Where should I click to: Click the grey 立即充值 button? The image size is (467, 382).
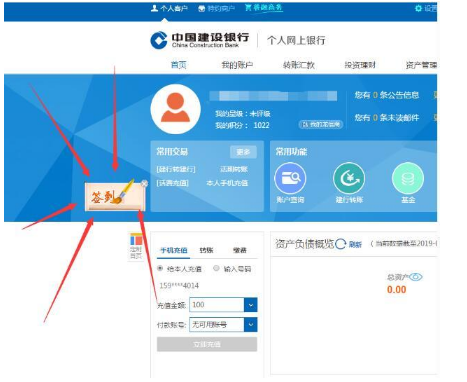click(207, 344)
